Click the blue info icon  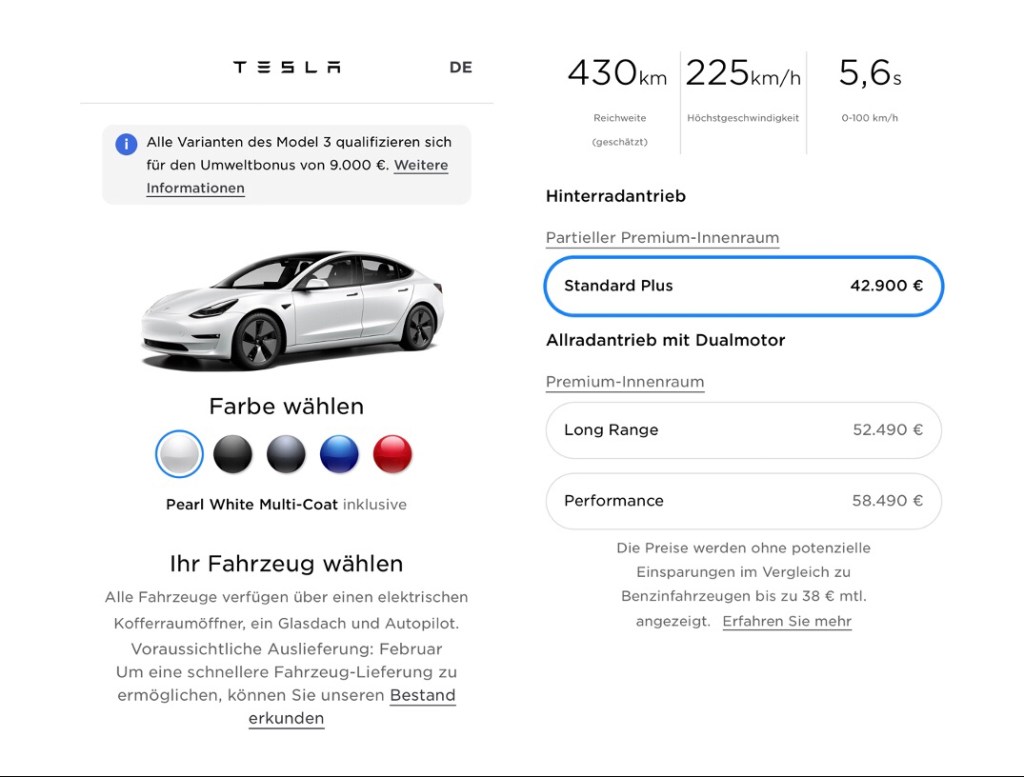(x=126, y=144)
